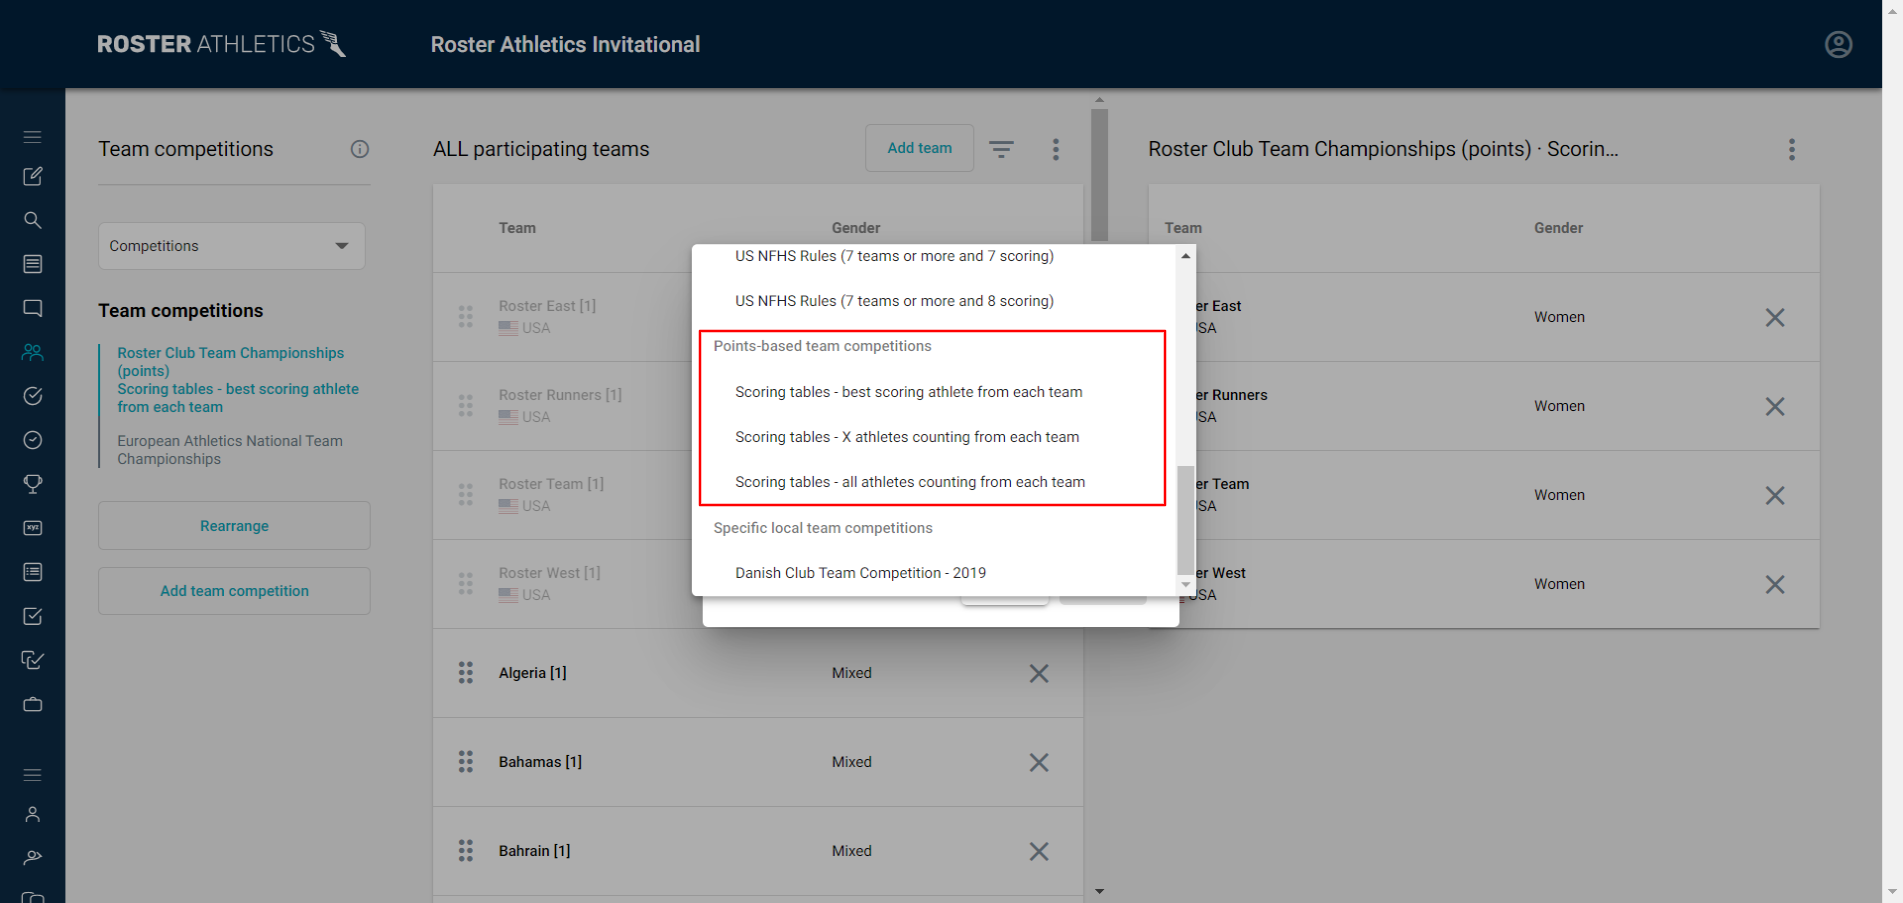Open the three-dot menu beside Add team
The height and width of the screenshot is (903, 1903).
(x=1055, y=148)
